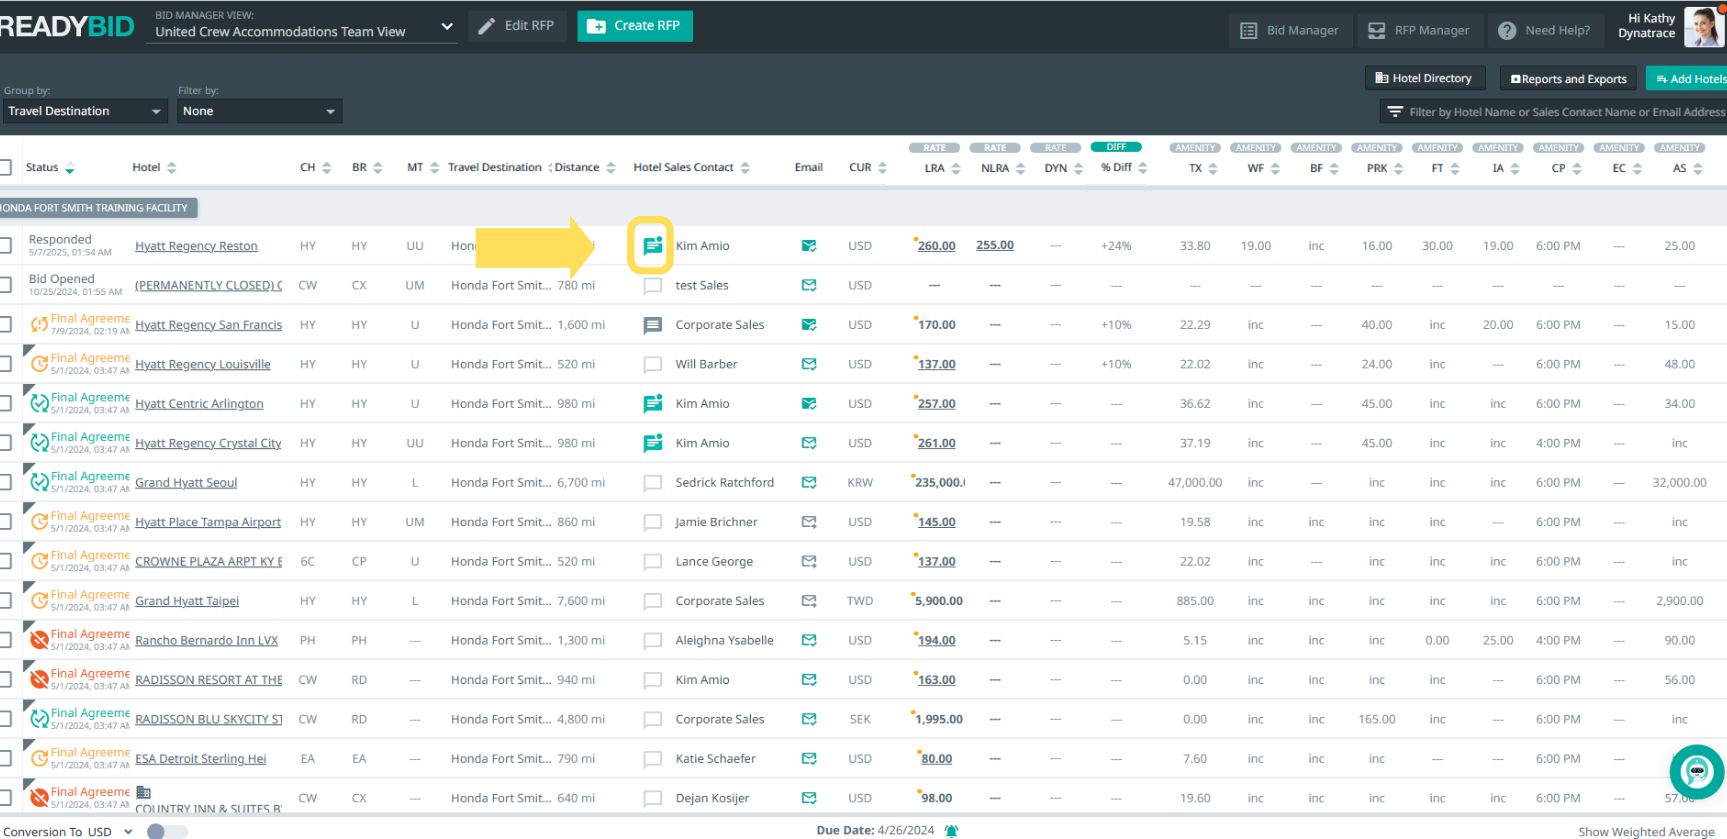Click the Create RFP button
The image size is (1727, 839).
pos(634,26)
